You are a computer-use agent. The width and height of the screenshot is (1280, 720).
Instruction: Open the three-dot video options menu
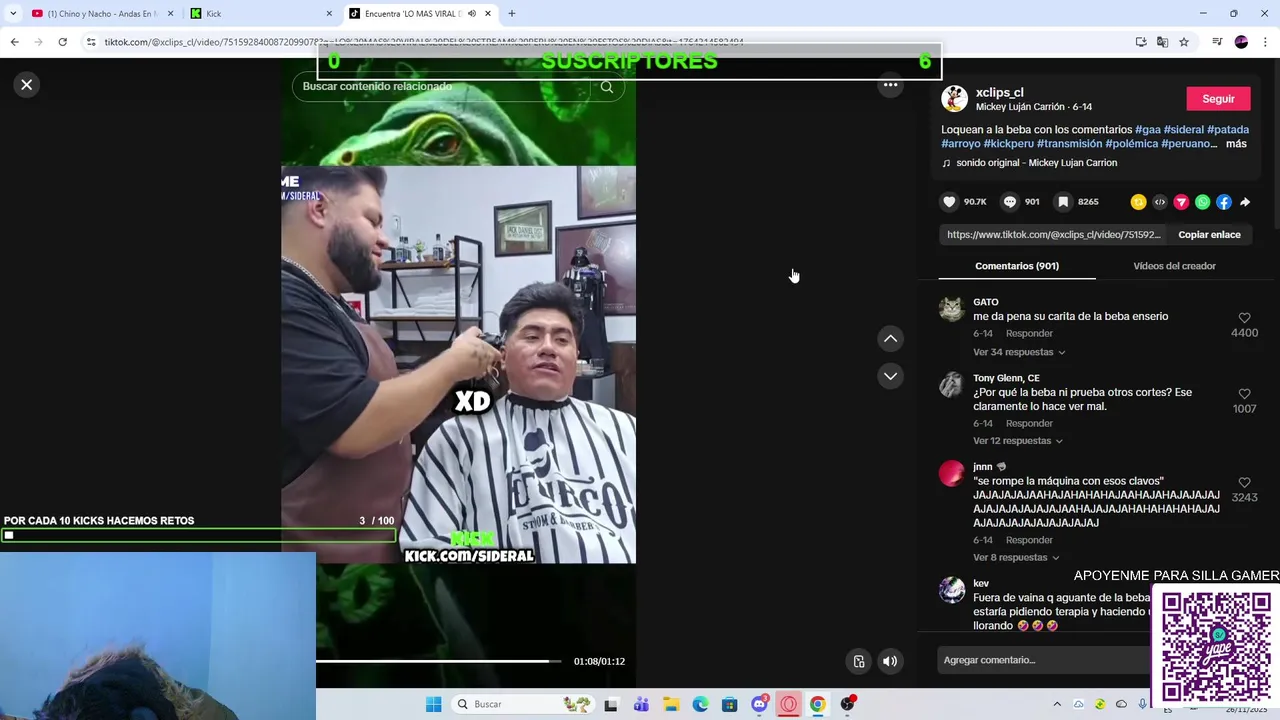pos(890,85)
